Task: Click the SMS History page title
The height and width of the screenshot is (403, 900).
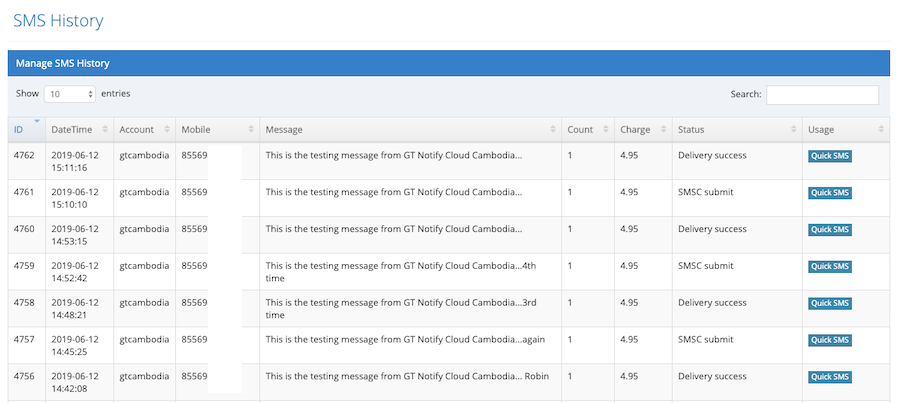Action: (58, 21)
